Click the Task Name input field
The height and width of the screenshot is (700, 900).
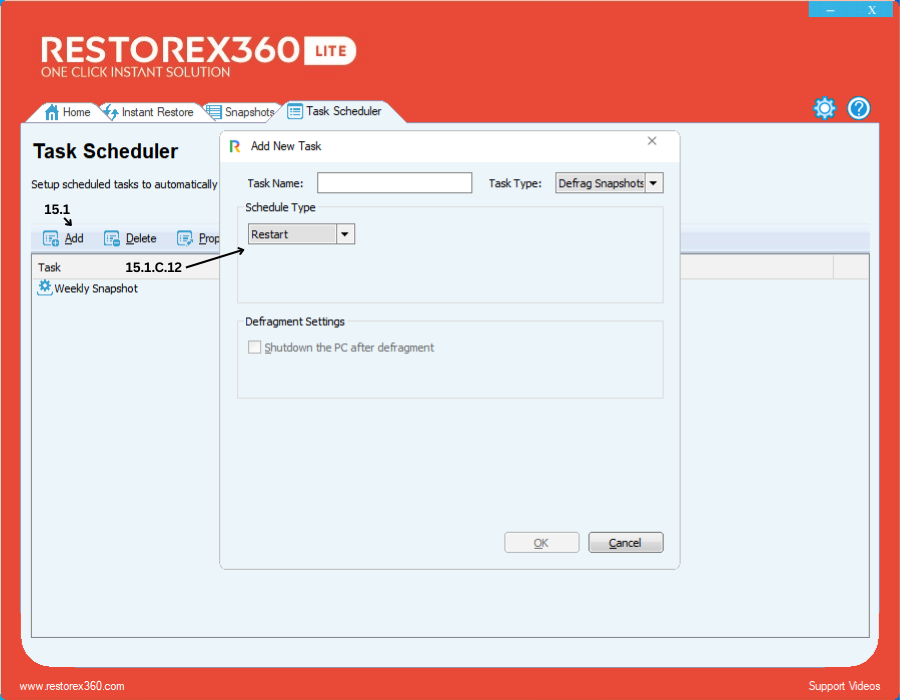click(x=394, y=183)
